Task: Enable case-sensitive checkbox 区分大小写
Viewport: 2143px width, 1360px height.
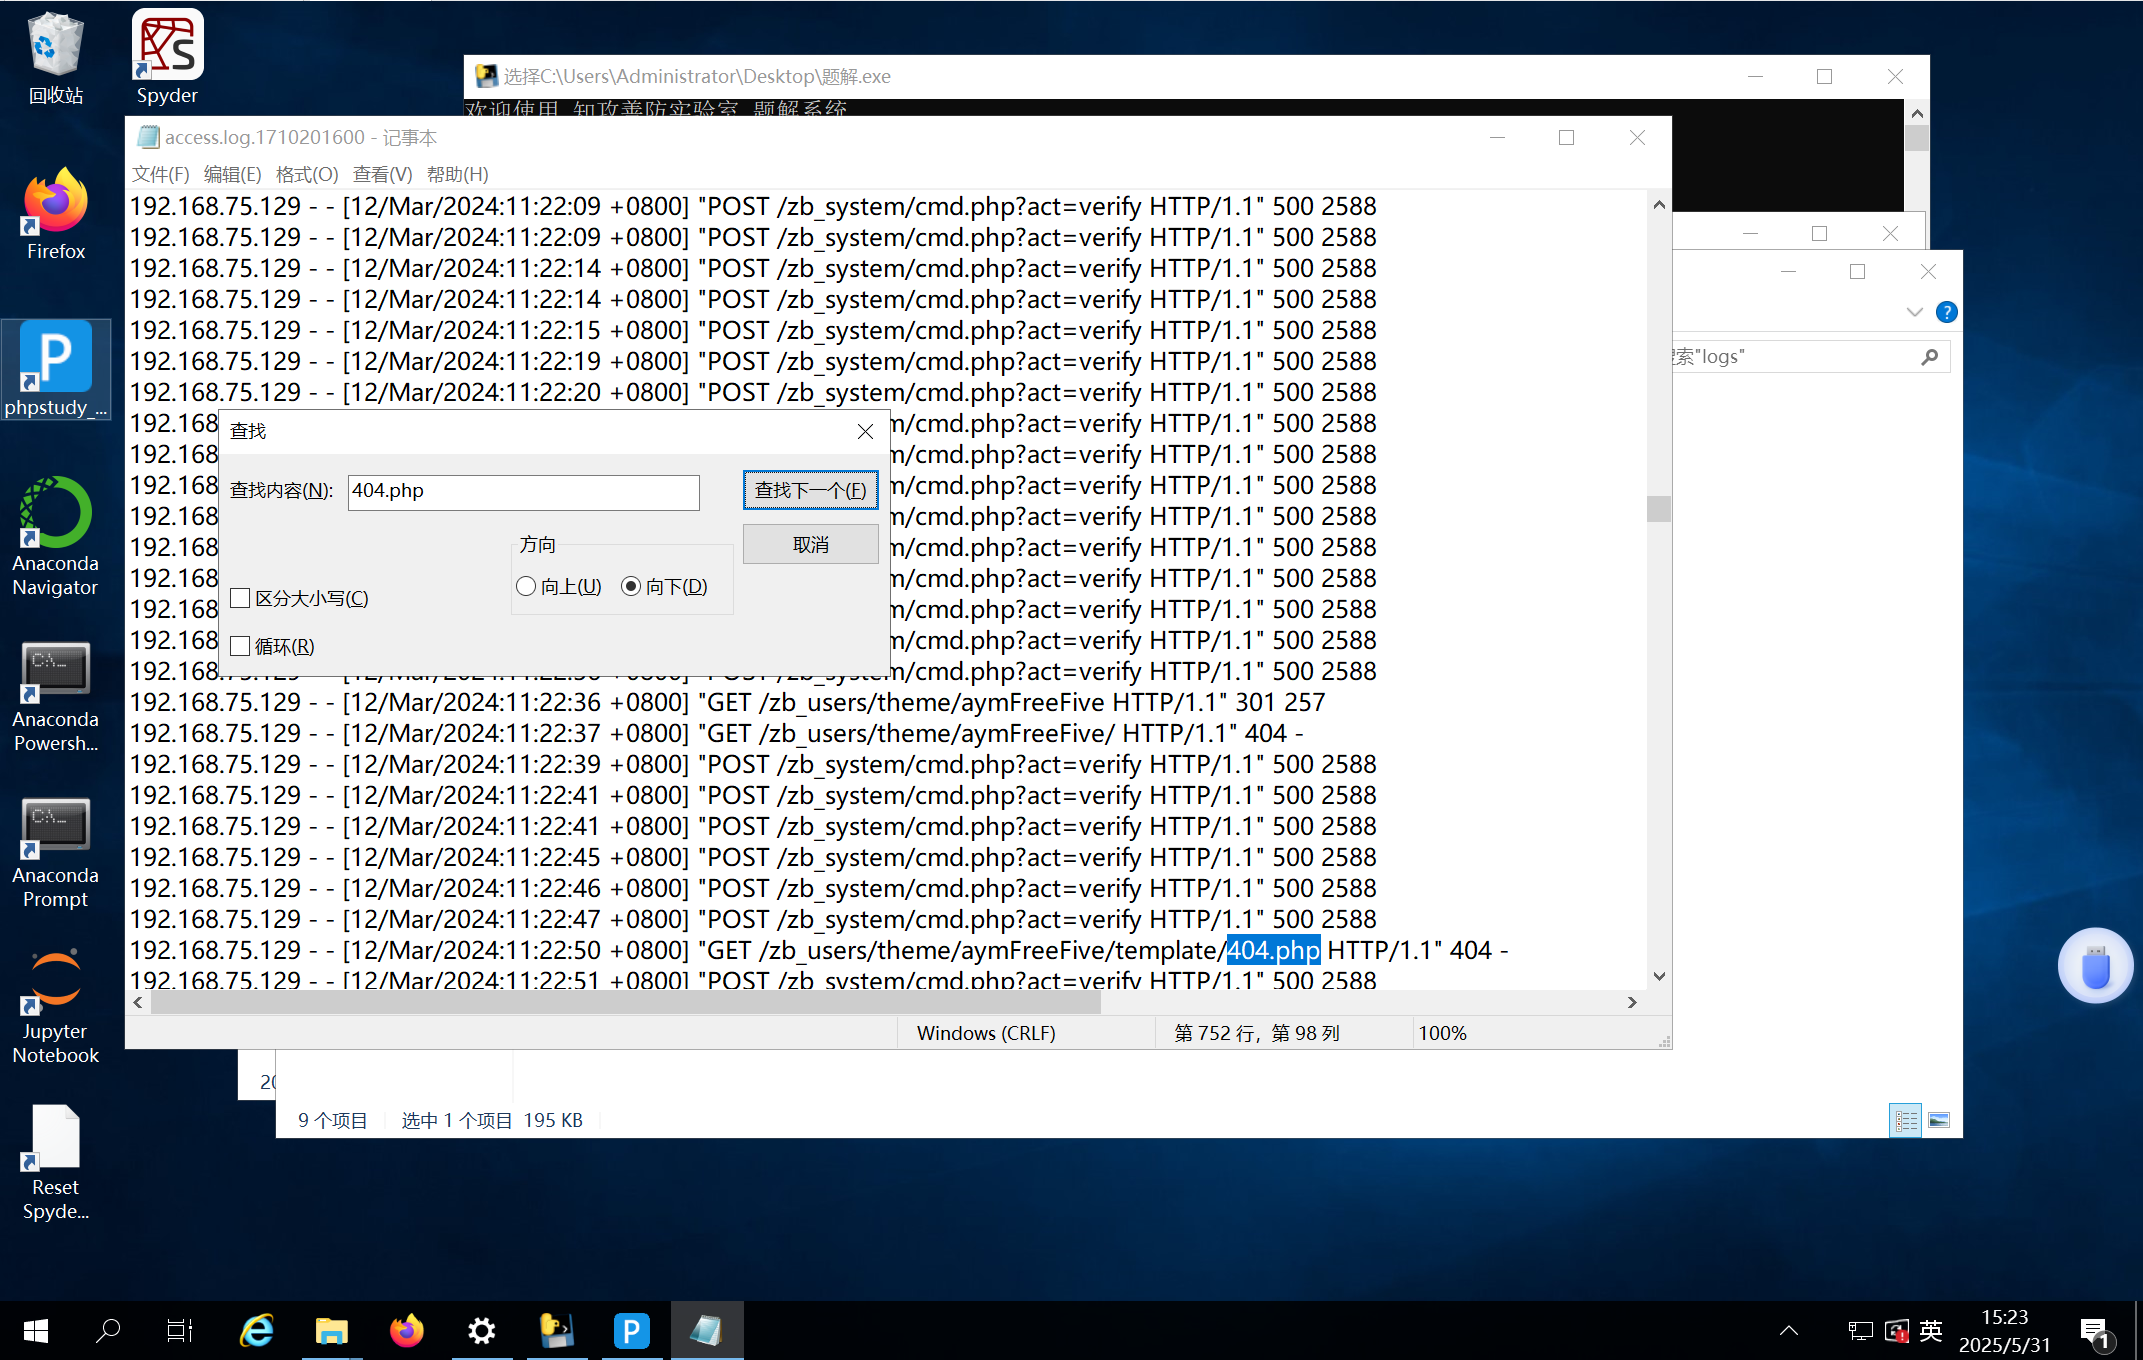Action: point(240,598)
